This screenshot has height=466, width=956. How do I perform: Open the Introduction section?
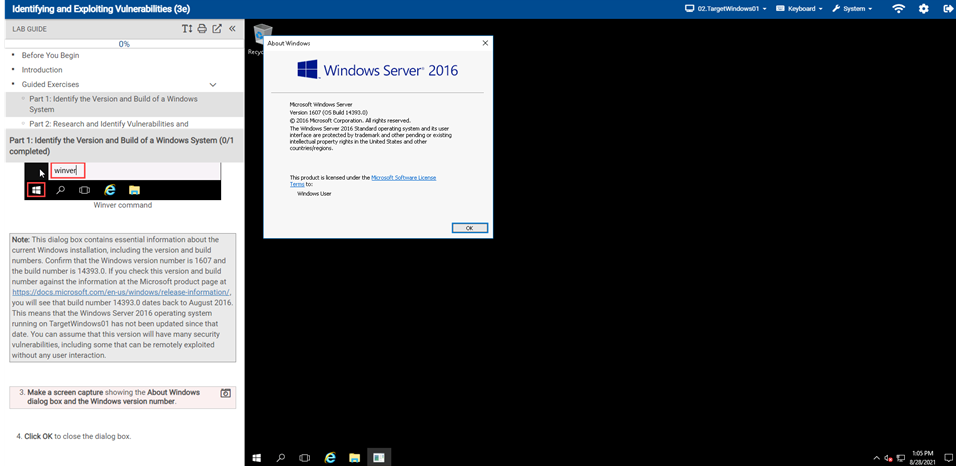click(x=42, y=70)
